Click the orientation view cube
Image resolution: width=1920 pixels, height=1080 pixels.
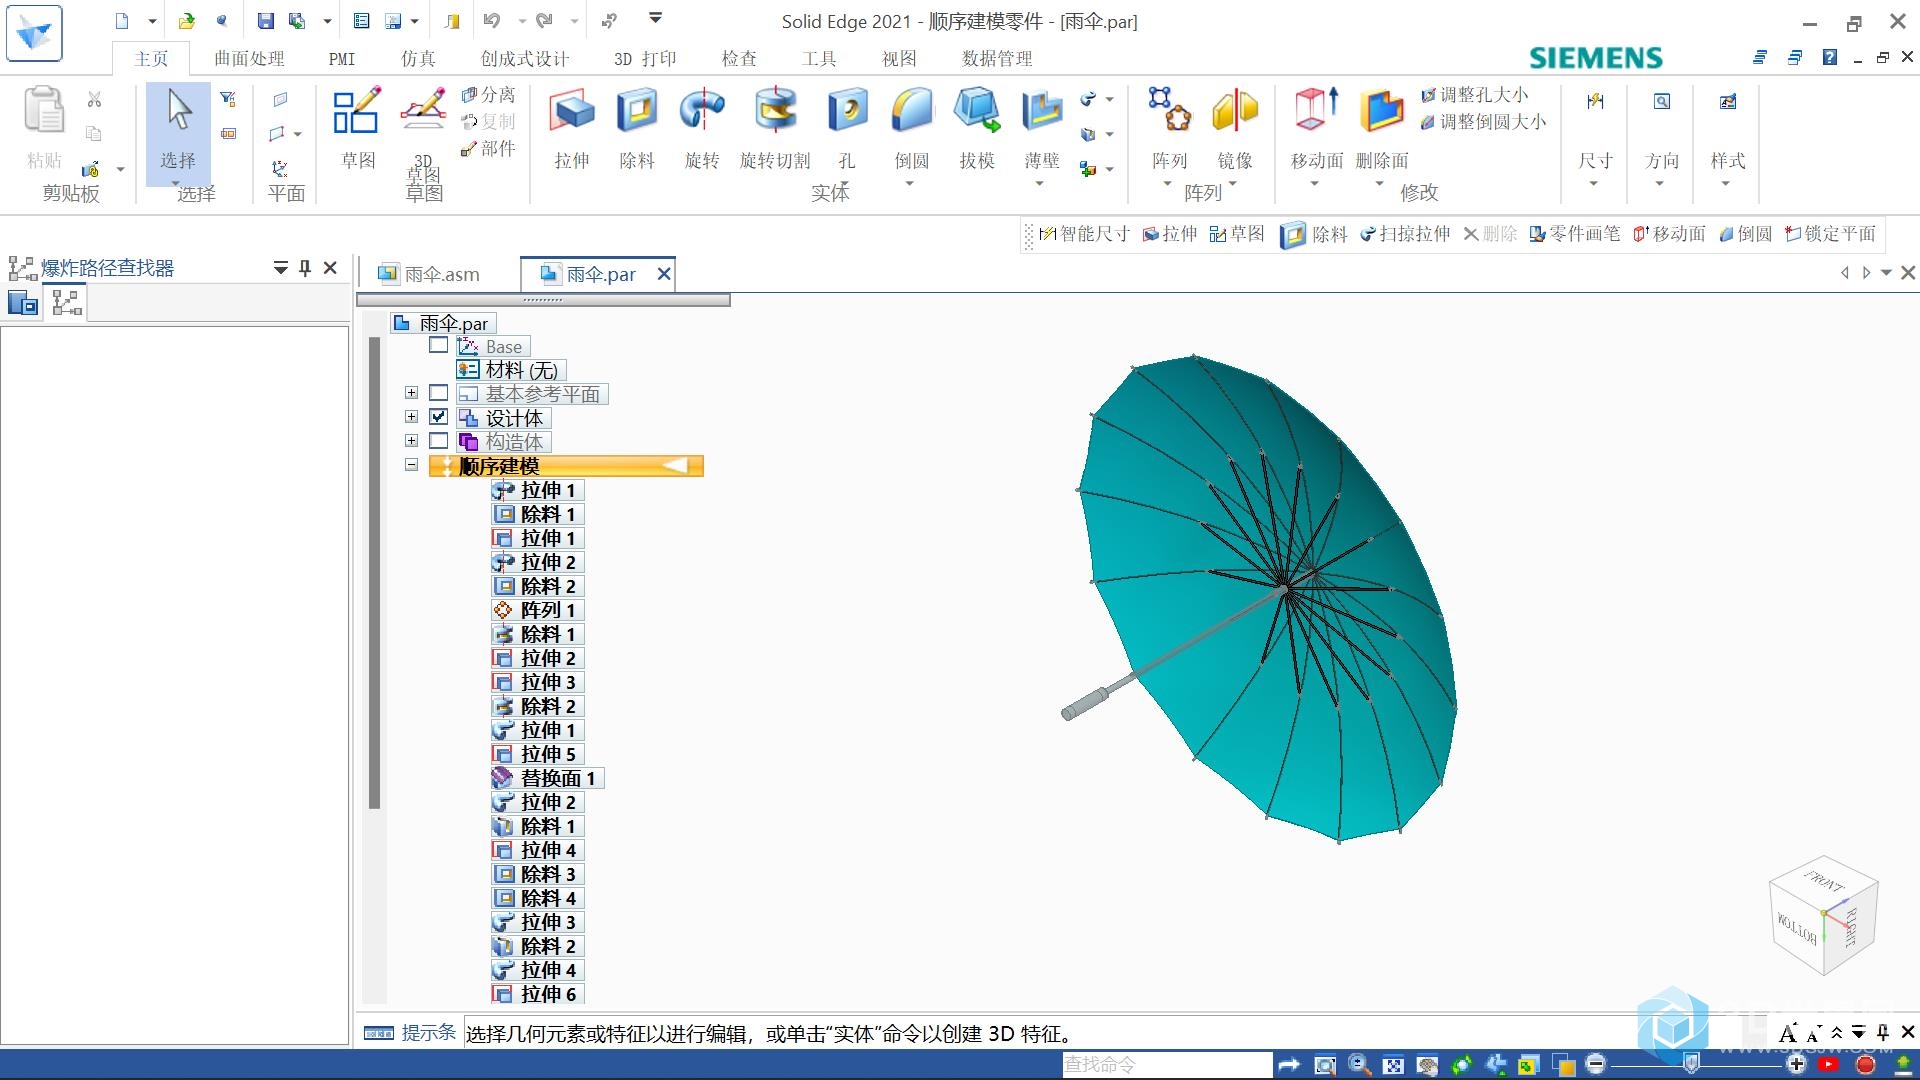(x=1824, y=915)
